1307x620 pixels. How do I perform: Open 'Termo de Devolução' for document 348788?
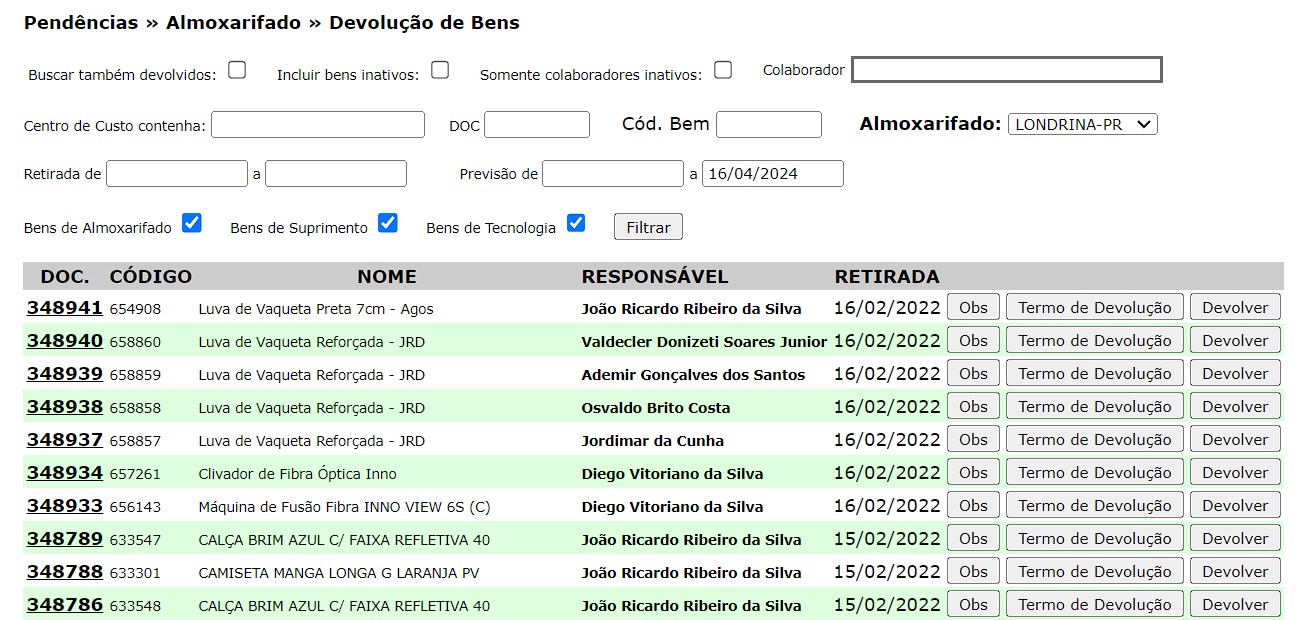1094,571
